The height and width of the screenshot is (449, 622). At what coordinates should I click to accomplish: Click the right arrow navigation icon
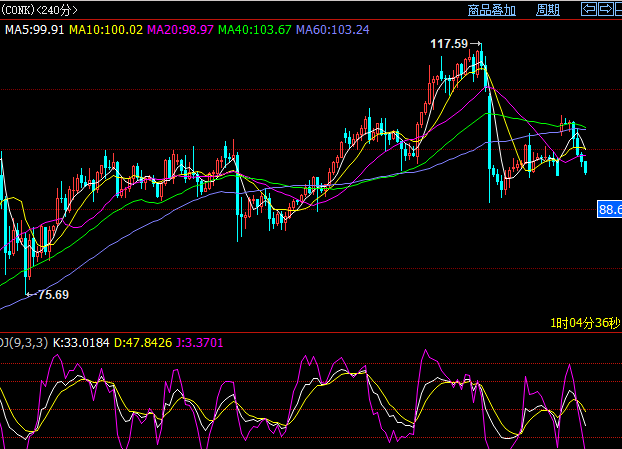point(605,10)
